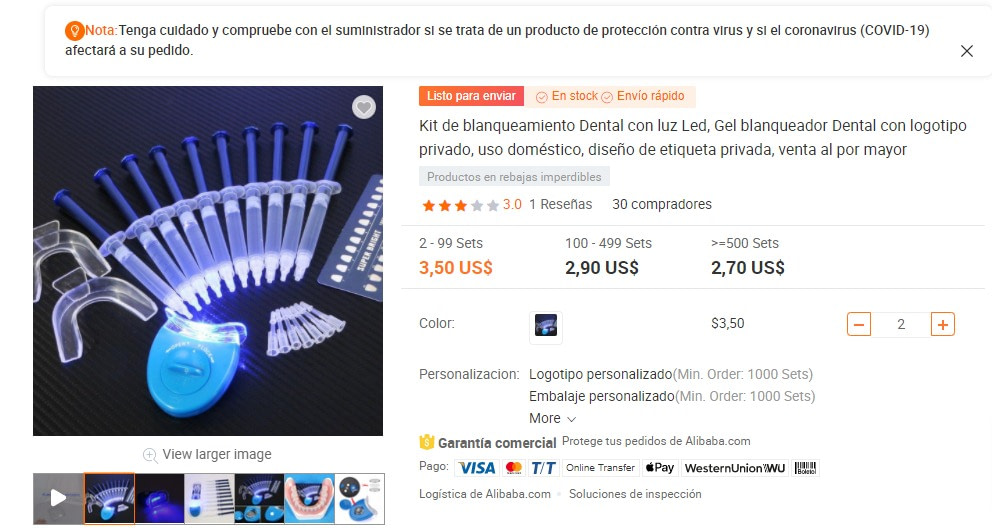Click the orange Nota lightbulb icon
Screen dimensions: 992x528
74,30
